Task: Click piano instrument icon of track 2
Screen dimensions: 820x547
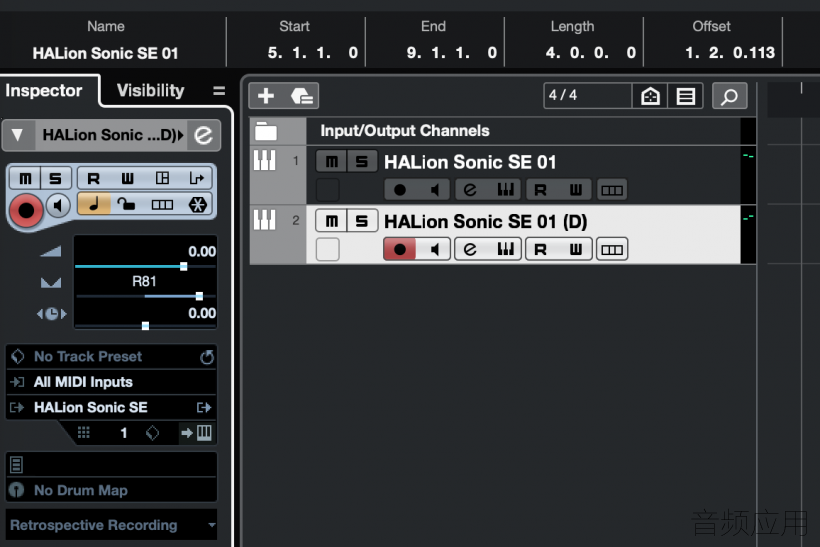Action: 264,220
